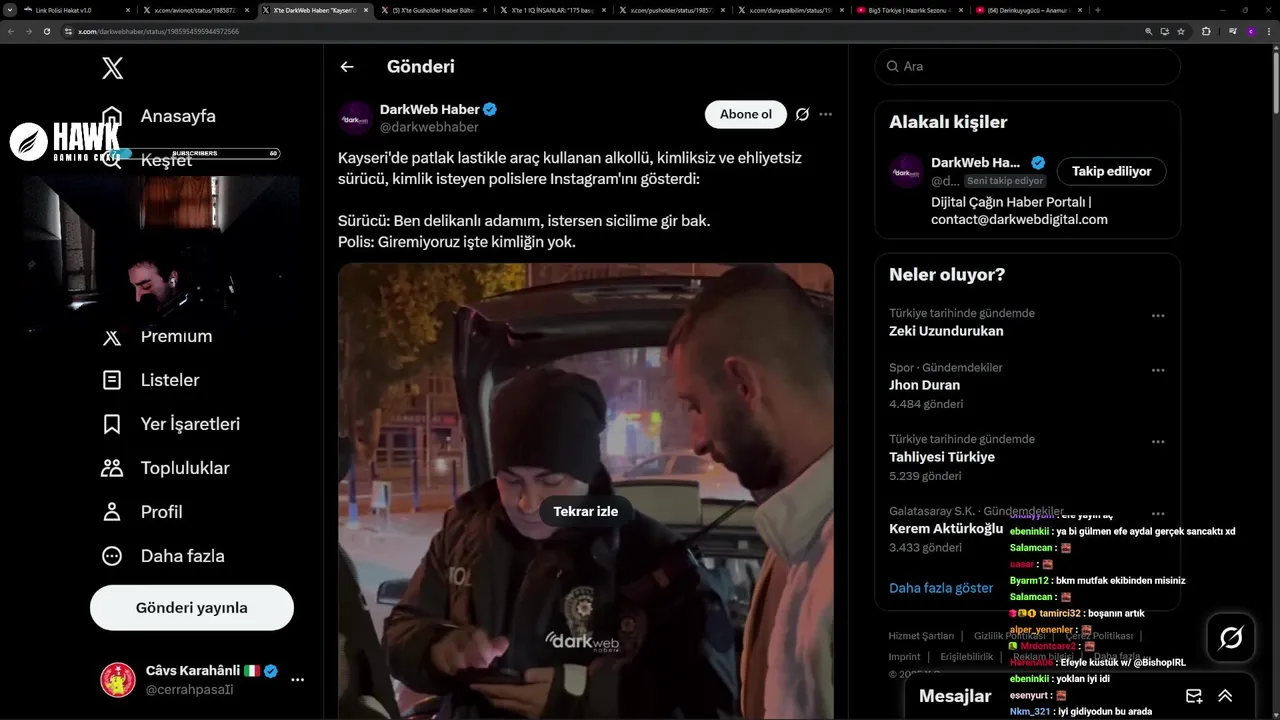The image size is (1280, 720).
Task: Click Grok icon next to Abone ol
Action: 802,114
